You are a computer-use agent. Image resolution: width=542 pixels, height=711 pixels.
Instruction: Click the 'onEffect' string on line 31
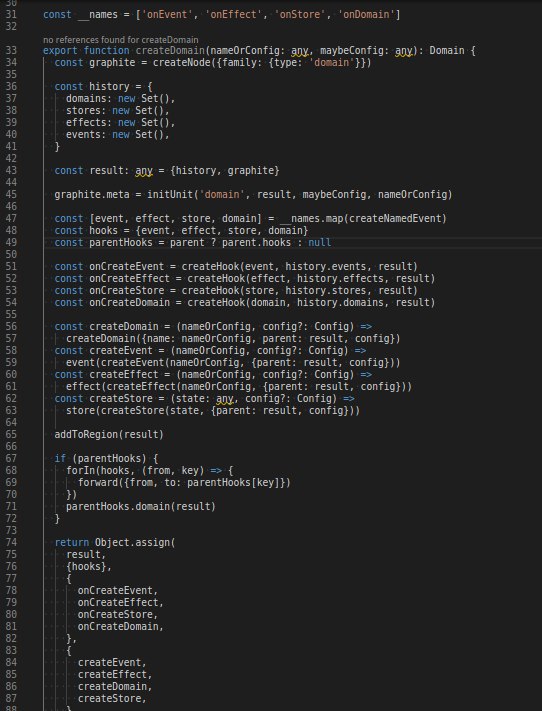click(x=234, y=15)
